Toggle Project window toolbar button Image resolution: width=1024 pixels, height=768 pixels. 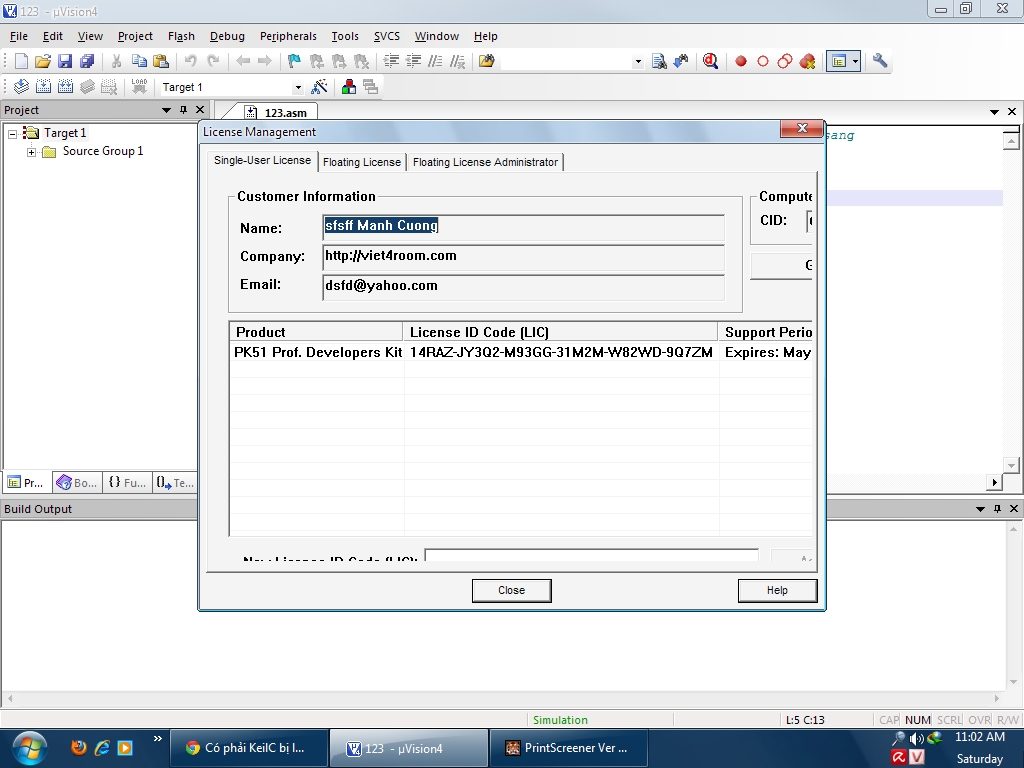[x=839, y=61]
